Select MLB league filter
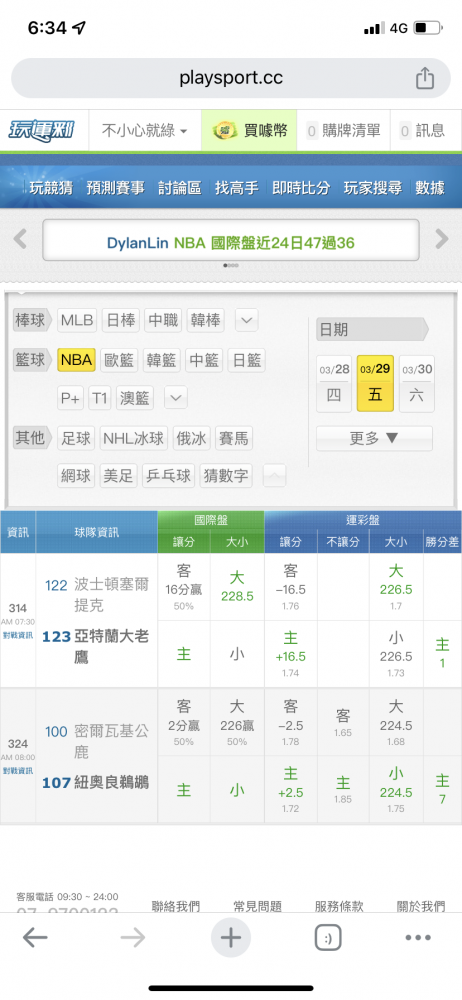Viewport: 462px width, 1000px height. coord(77,320)
